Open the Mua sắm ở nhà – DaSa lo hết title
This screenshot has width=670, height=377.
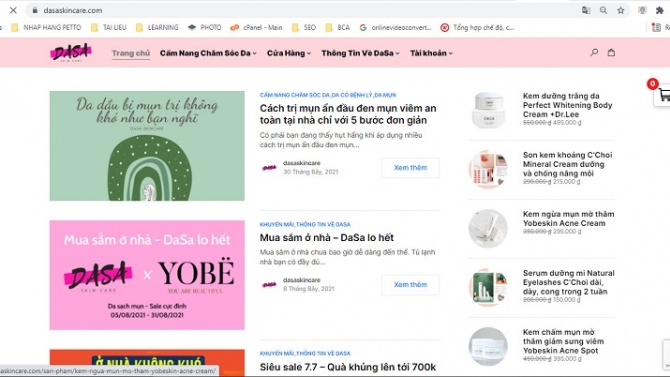tap(327, 238)
